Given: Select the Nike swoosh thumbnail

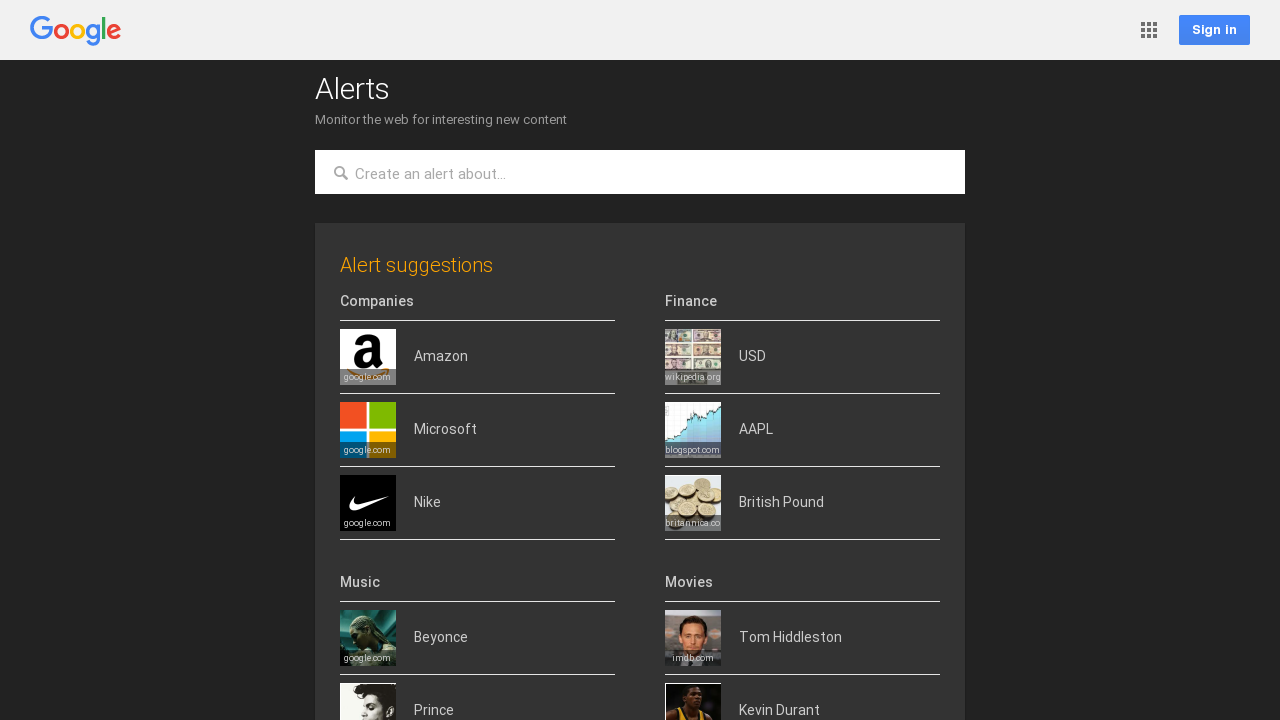Looking at the screenshot, I should click(368, 503).
